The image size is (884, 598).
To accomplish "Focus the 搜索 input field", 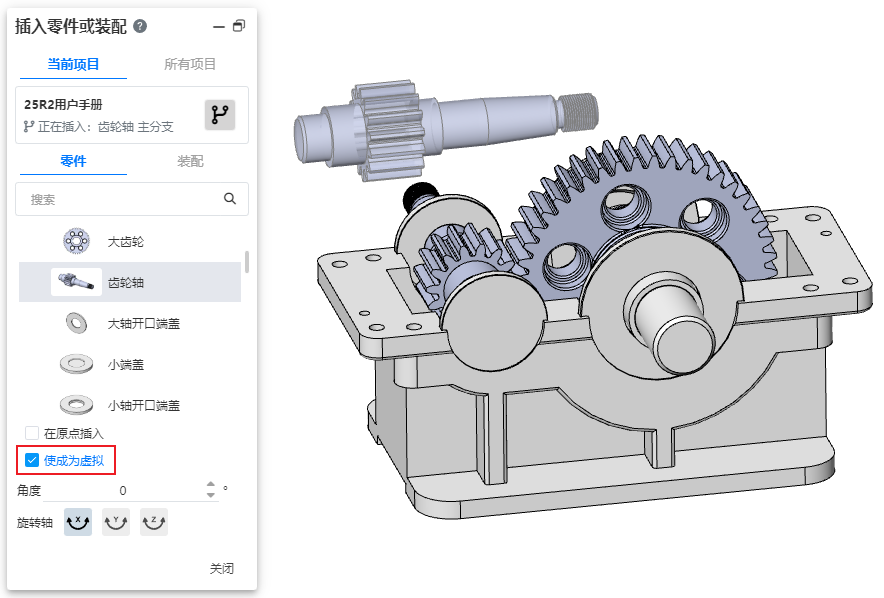I will (x=132, y=199).
